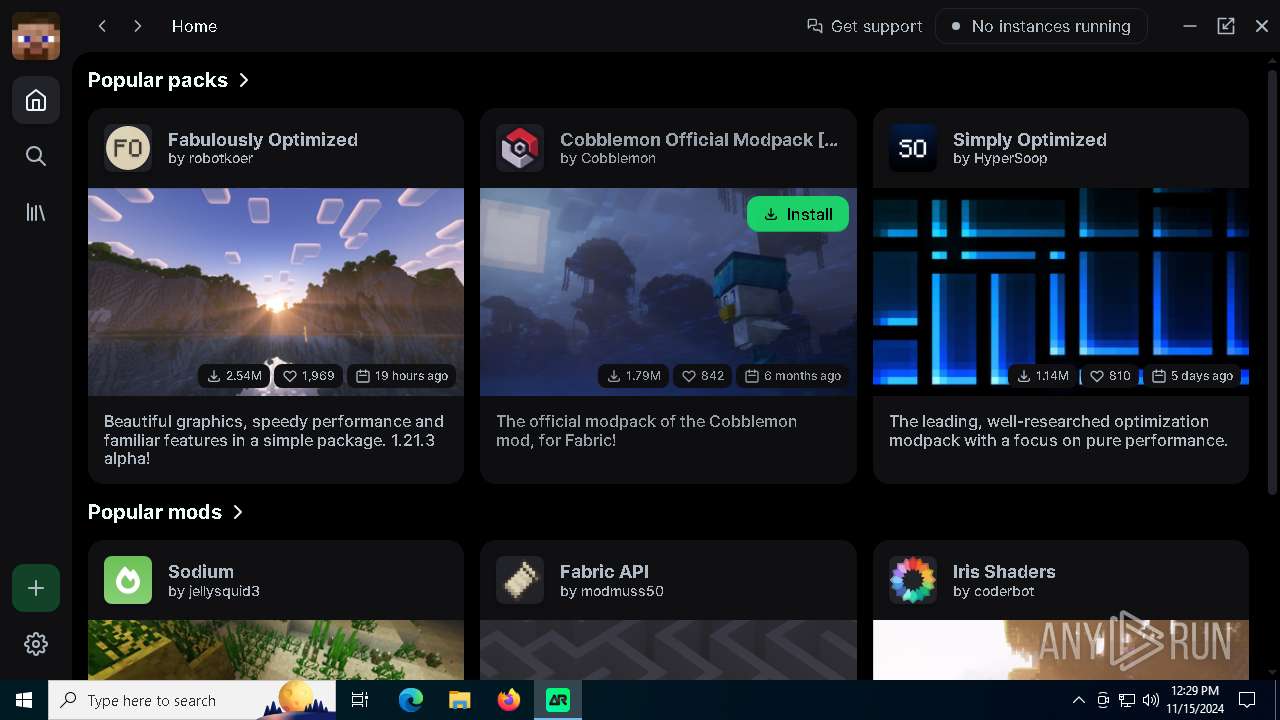
Task: Click Simply Optimized description text
Action: pyautogui.click(x=1059, y=431)
